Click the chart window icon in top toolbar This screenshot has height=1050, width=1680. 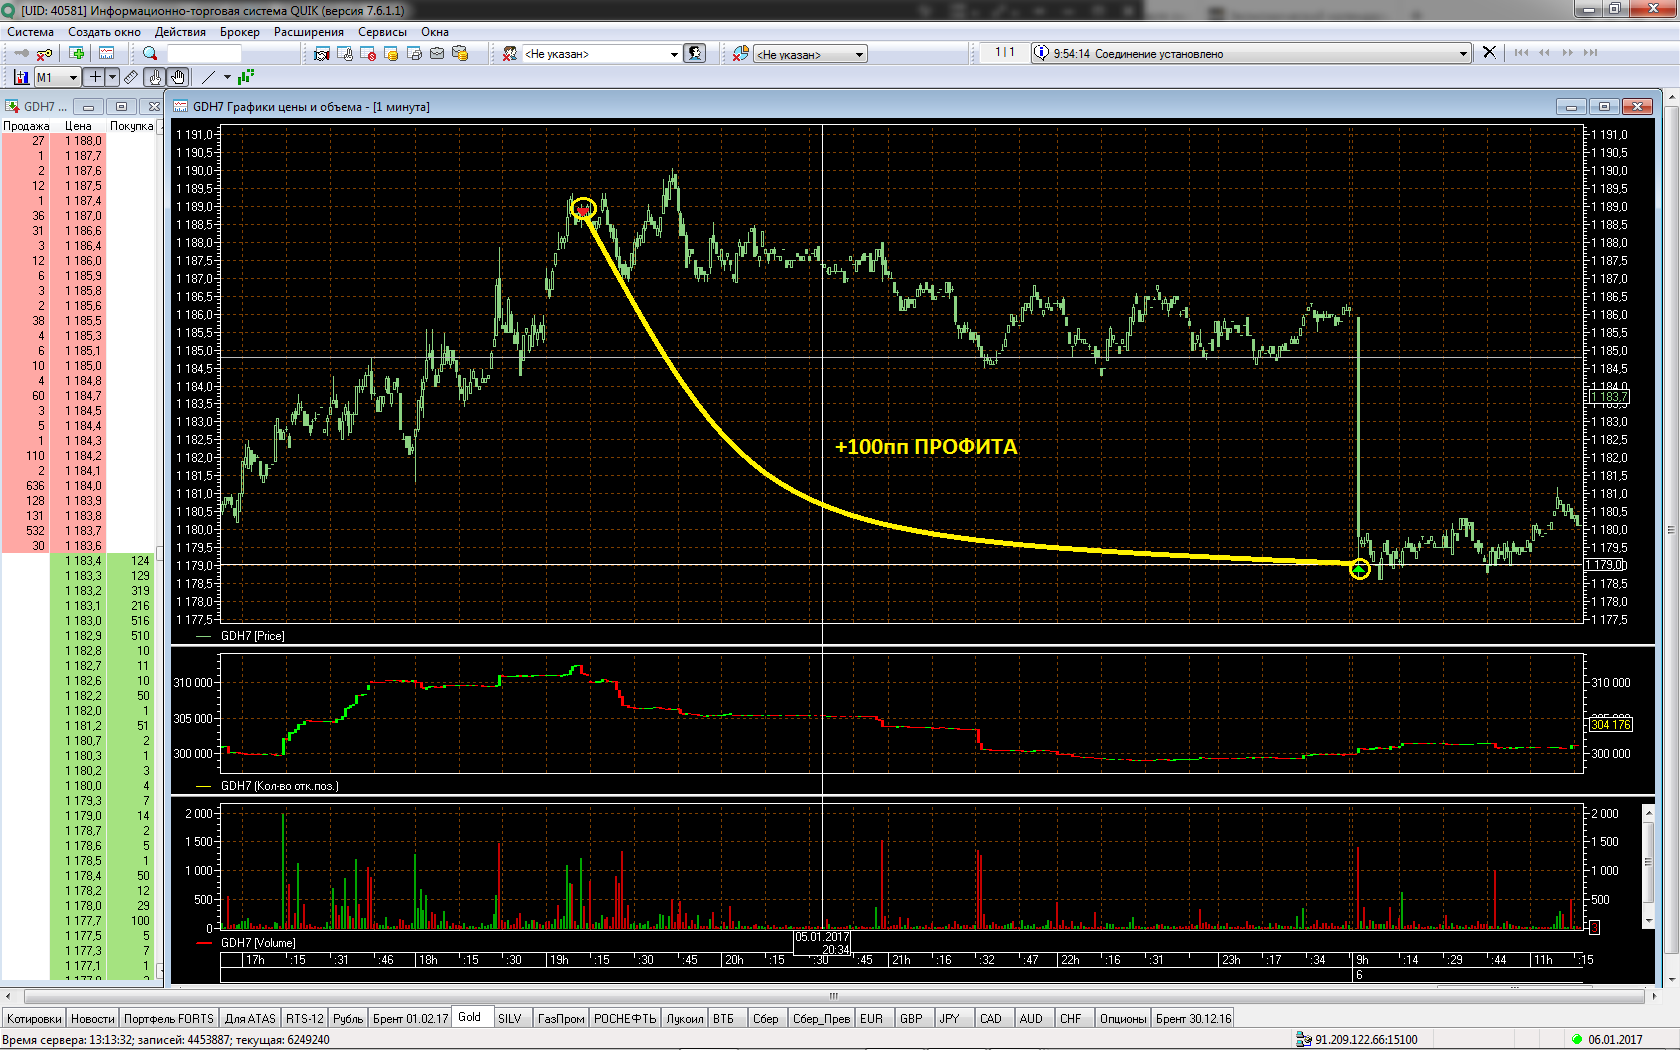(106, 53)
